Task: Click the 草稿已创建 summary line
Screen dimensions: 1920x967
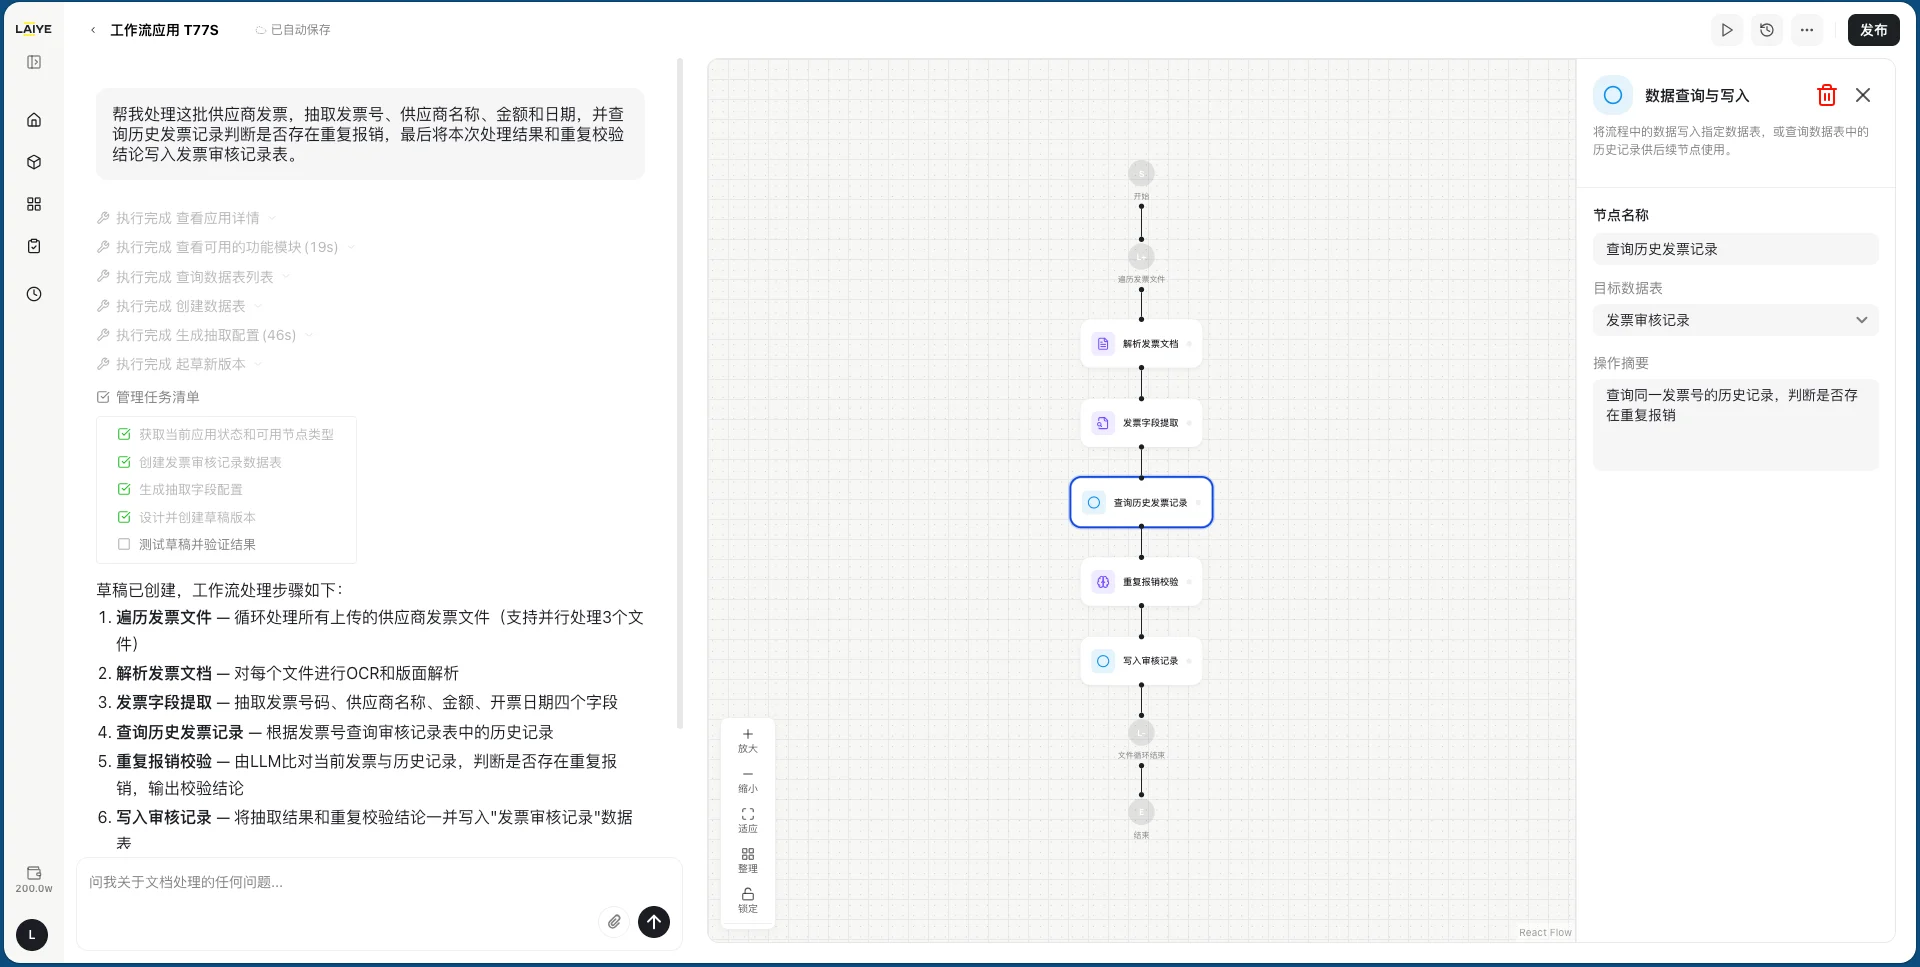Action: [219, 590]
